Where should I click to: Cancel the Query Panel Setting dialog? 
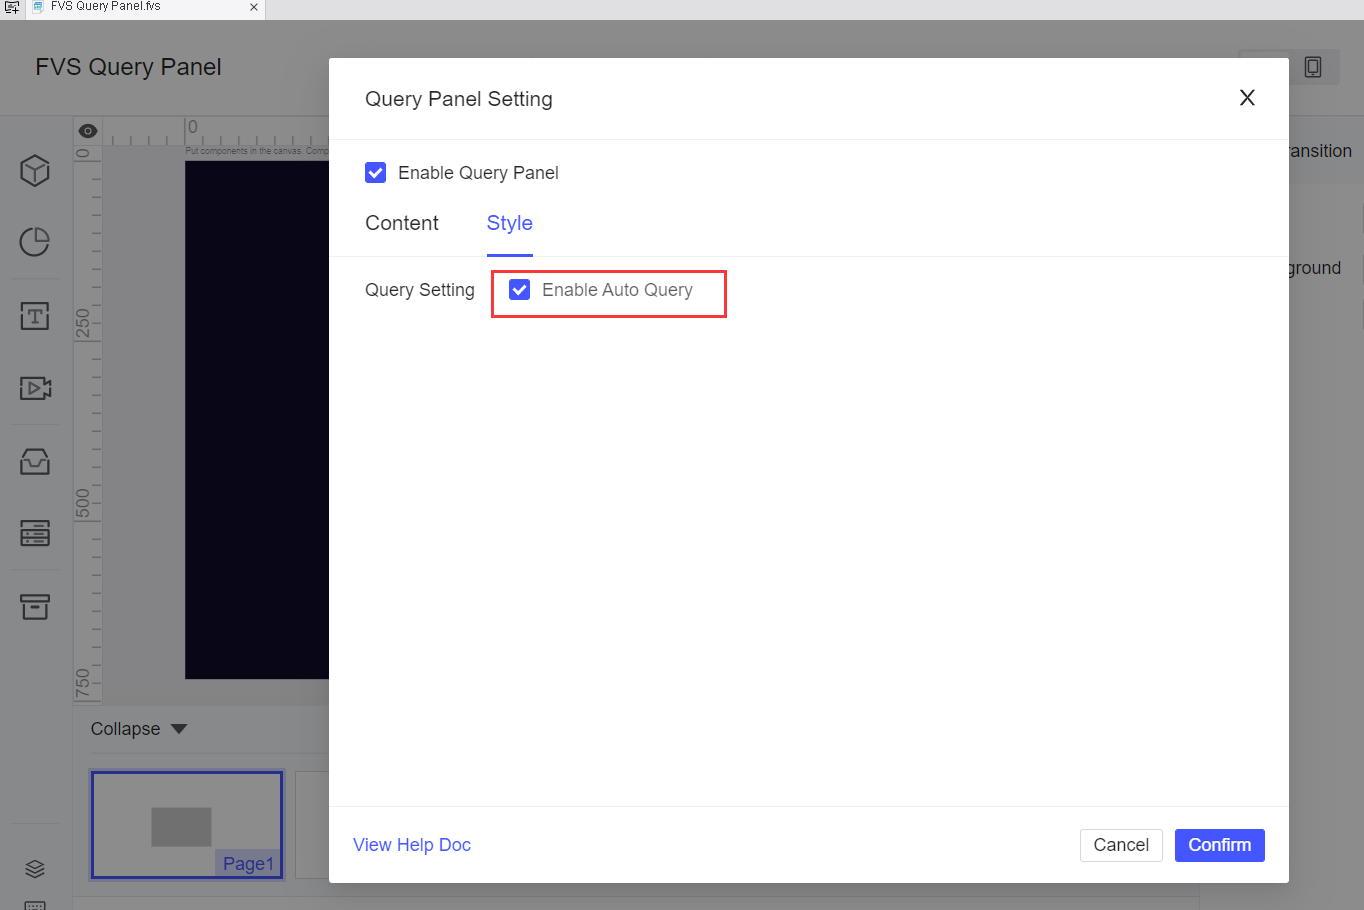[1121, 845]
